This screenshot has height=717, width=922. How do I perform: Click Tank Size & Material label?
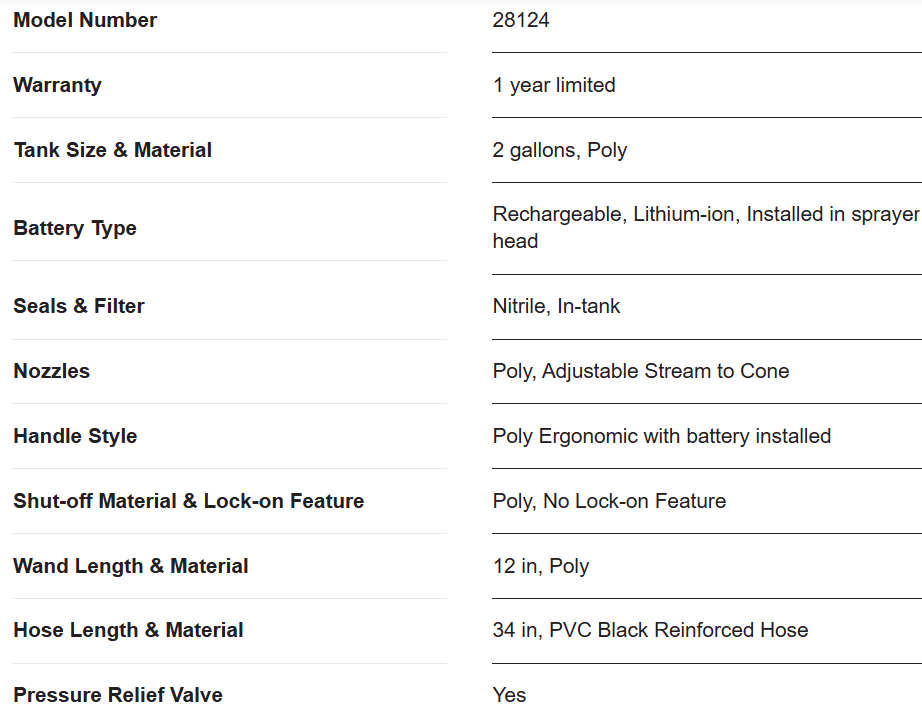pos(112,150)
